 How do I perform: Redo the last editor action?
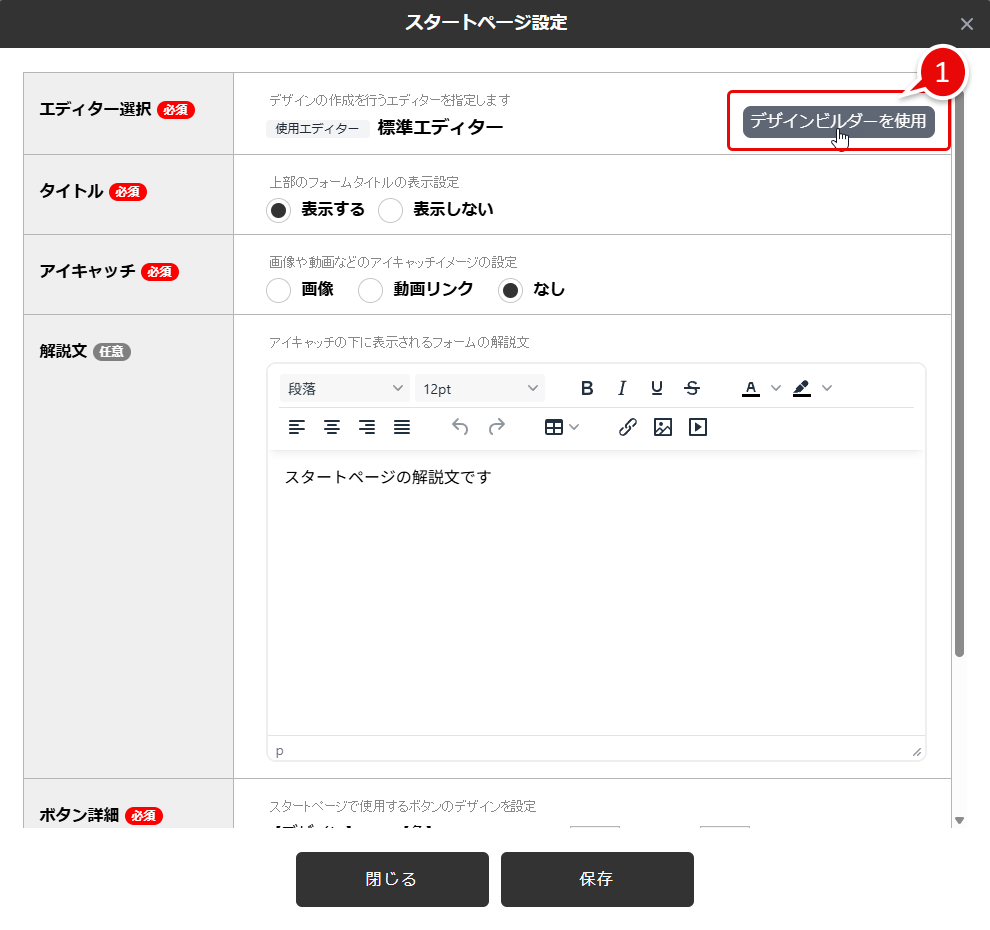tap(497, 427)
